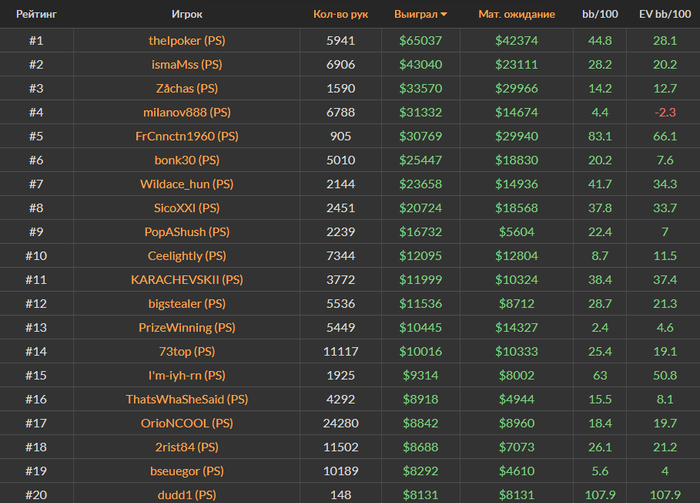This screenshot has width=700, height=503.
Task: Sort table by Выиграл header
Action: coord(416,14)
